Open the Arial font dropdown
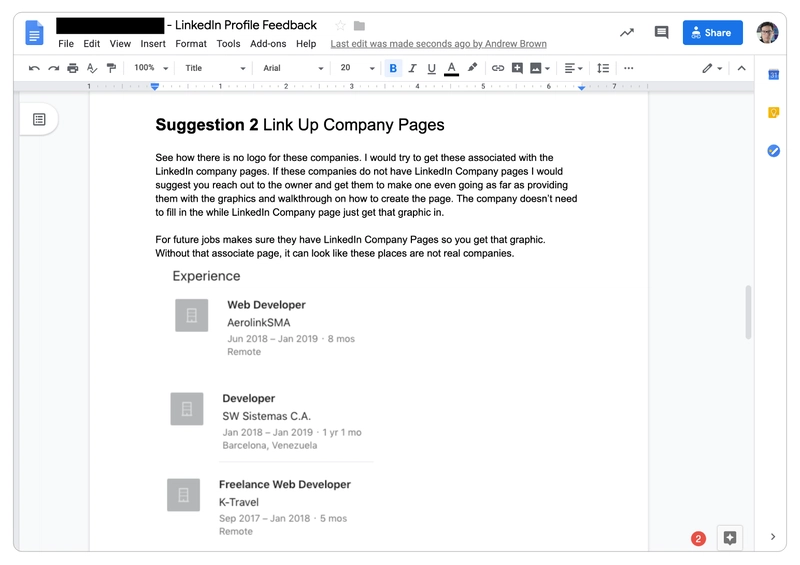 (293, 68)
